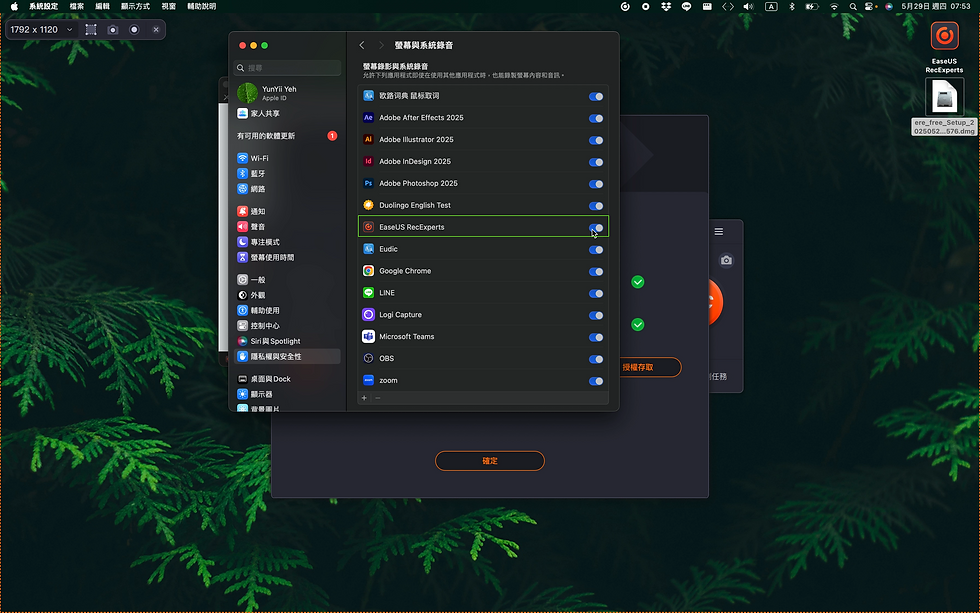Open Control Center in menu bar
The image size is (980, 613).
pyautogui.click(x=870, y=6)
